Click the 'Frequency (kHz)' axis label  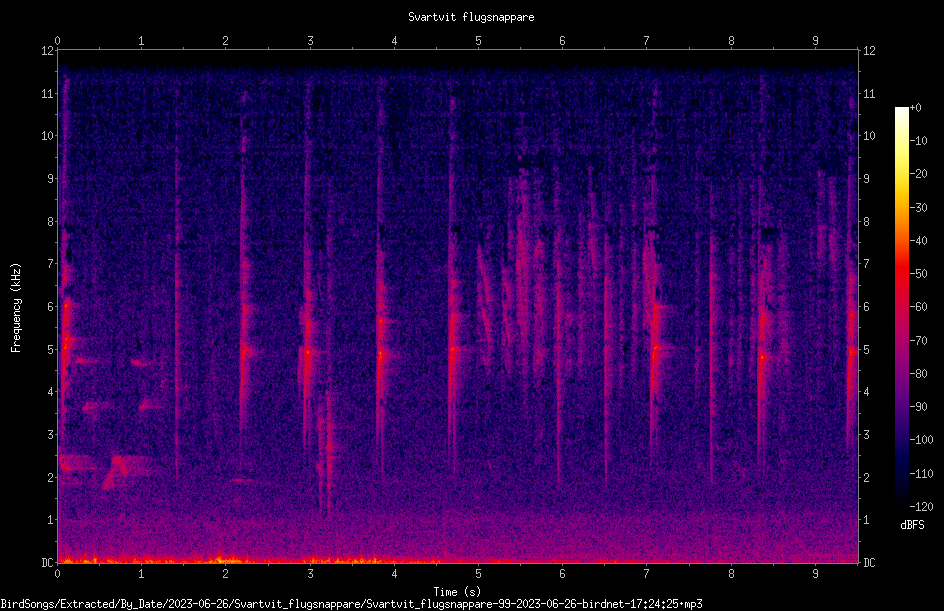pyautogui.click(x=16, y=308)
